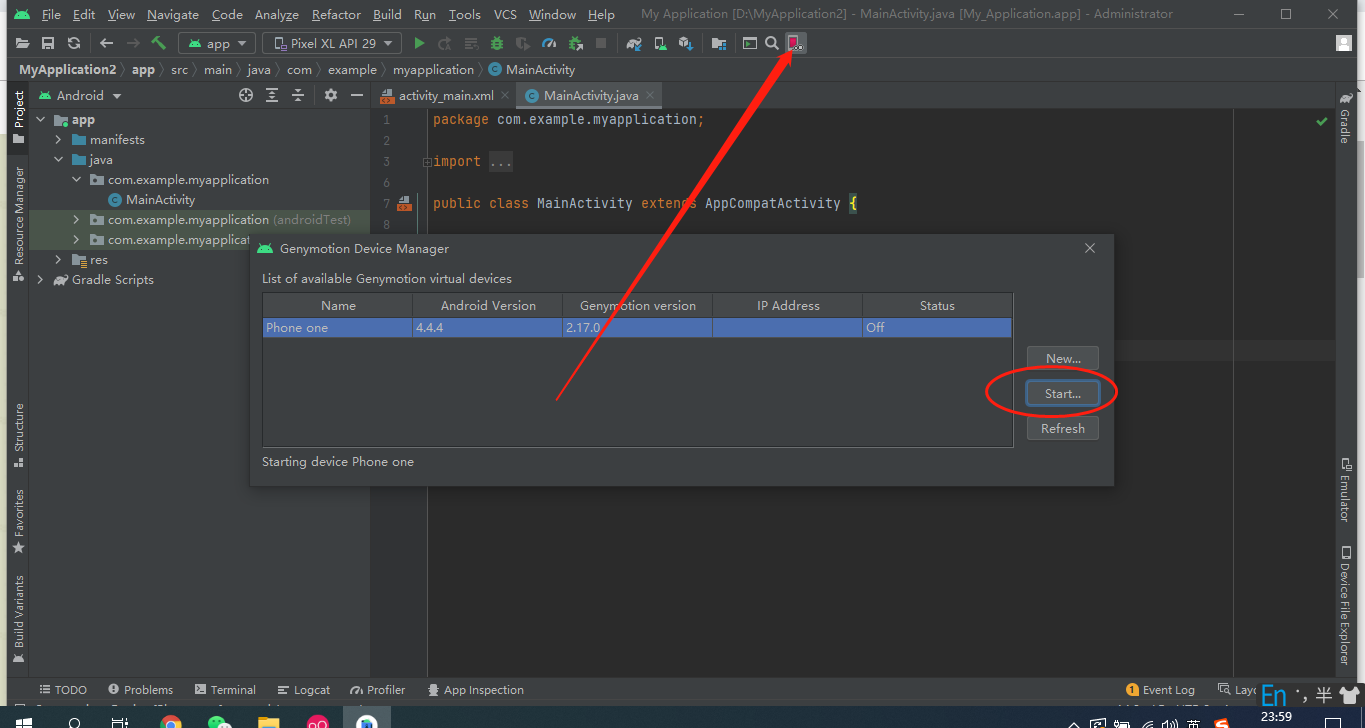
Task: Open the Genymotion Device Manager toolbar icon
Action: 795,43
